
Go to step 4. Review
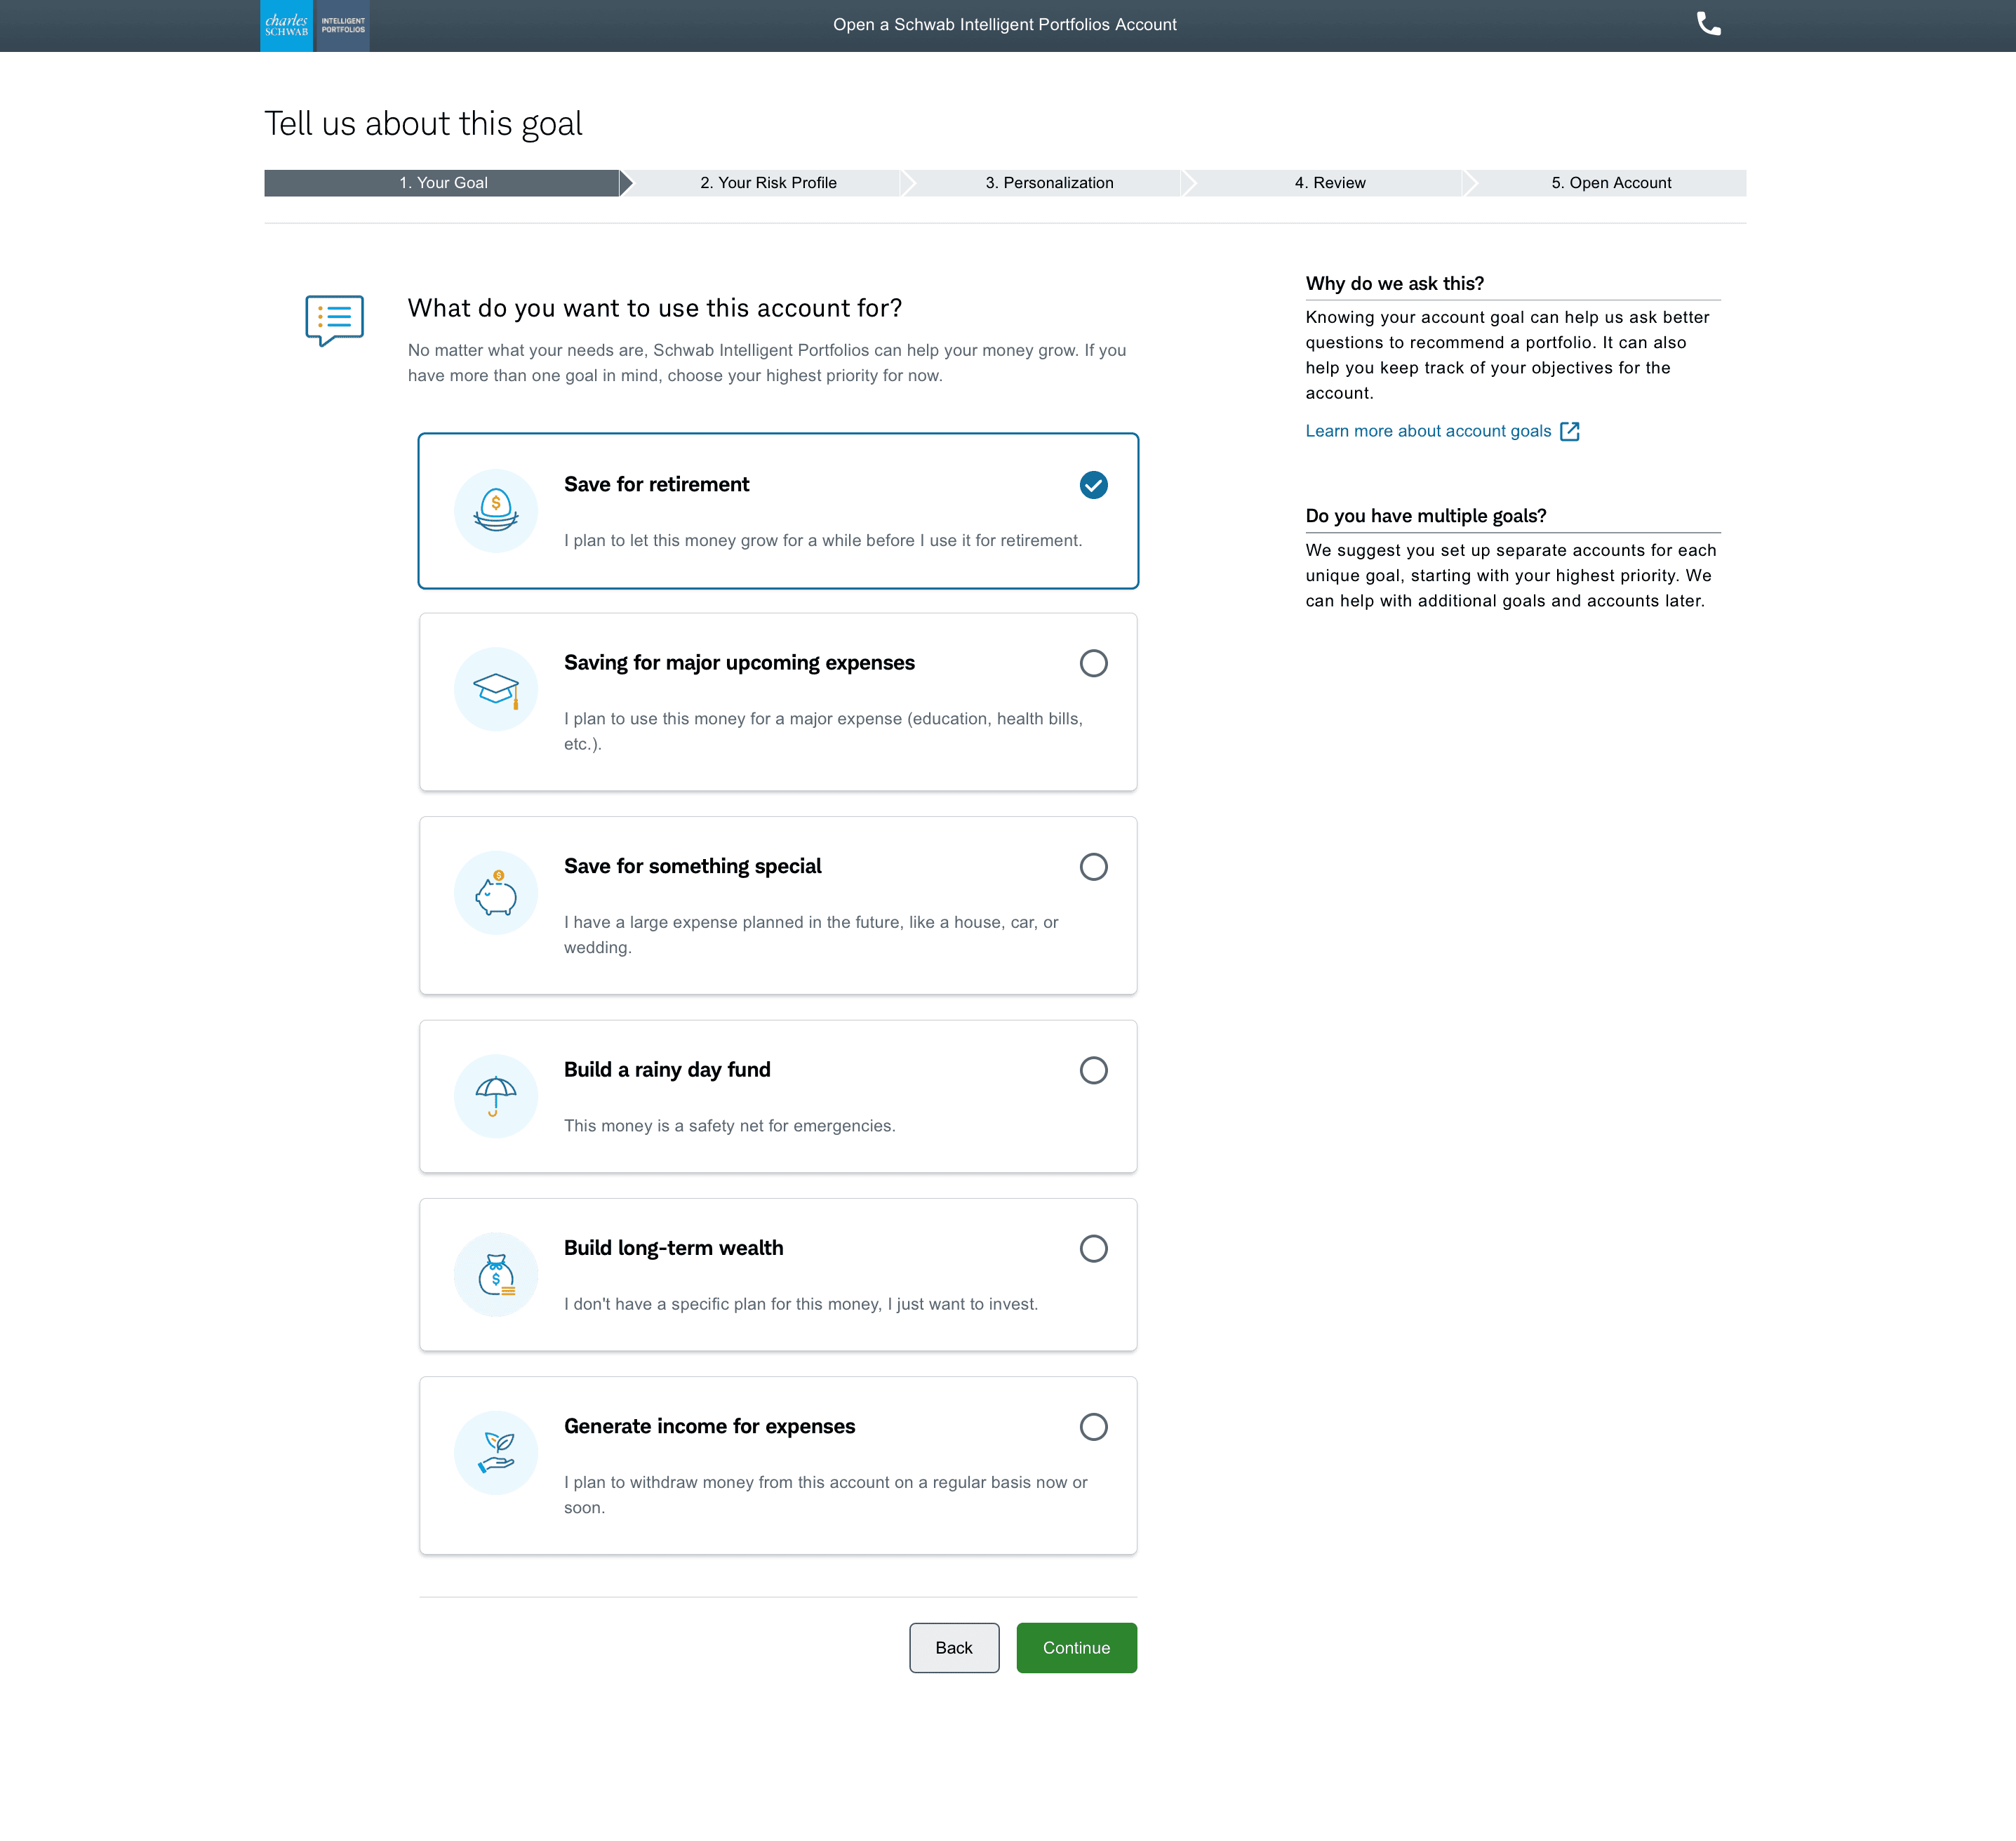(x=1330, y=183)
